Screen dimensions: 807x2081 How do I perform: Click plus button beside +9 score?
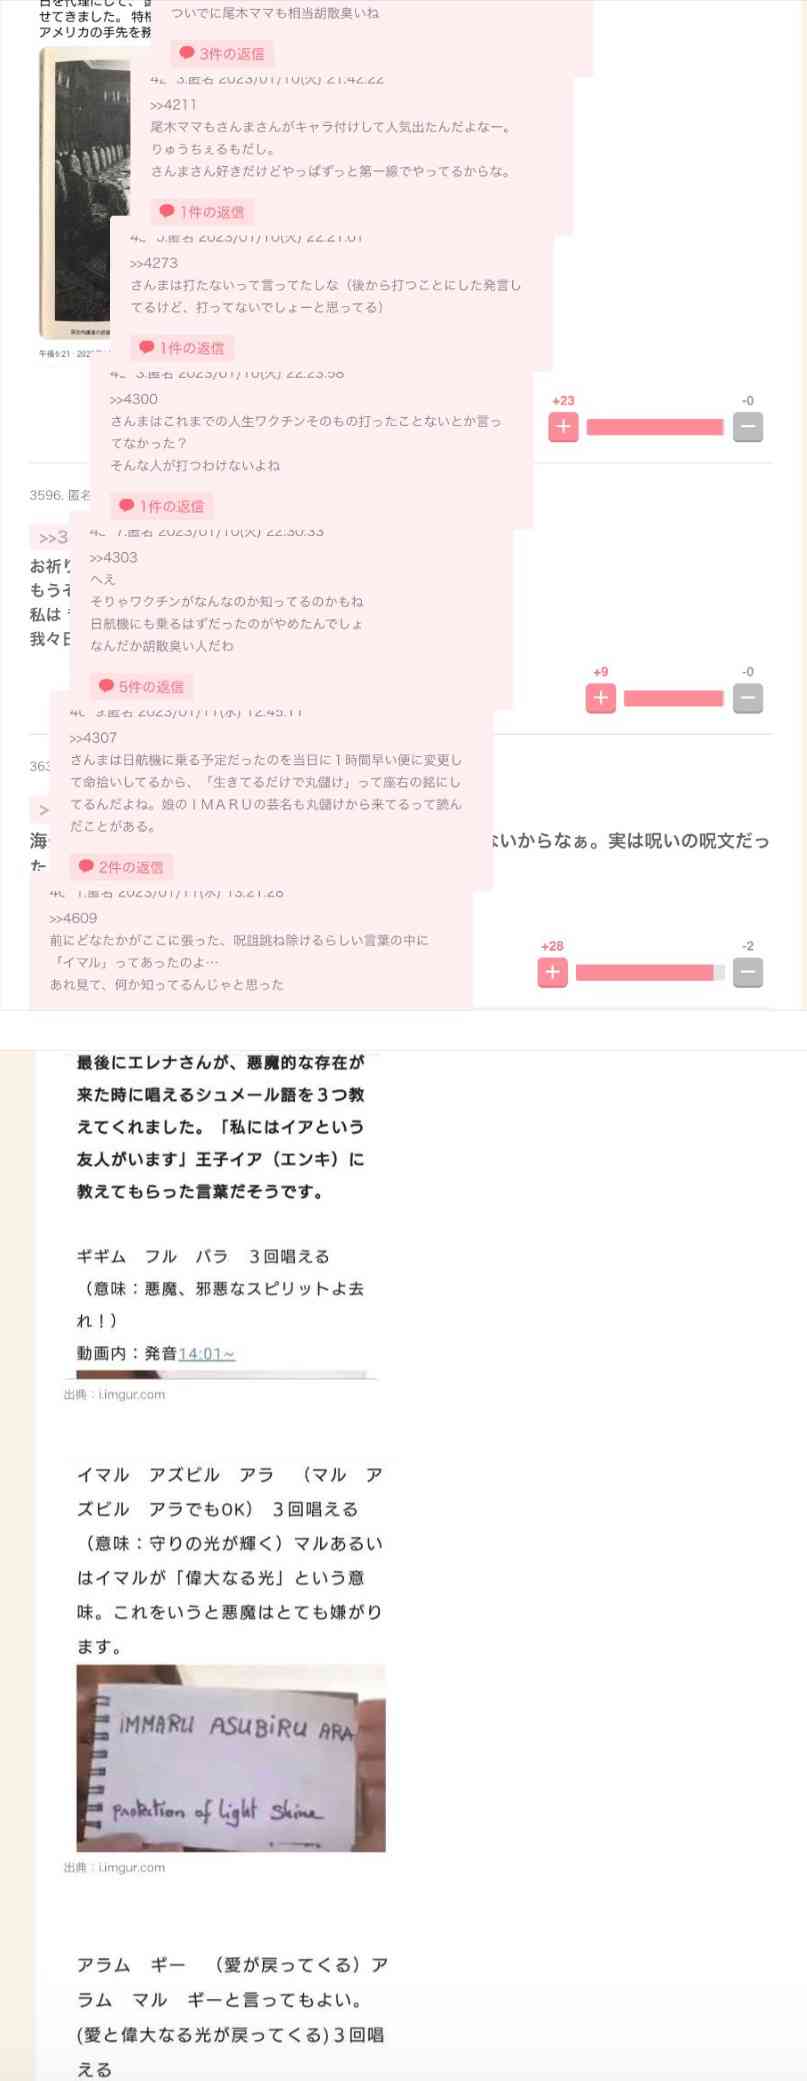point(600,698)
